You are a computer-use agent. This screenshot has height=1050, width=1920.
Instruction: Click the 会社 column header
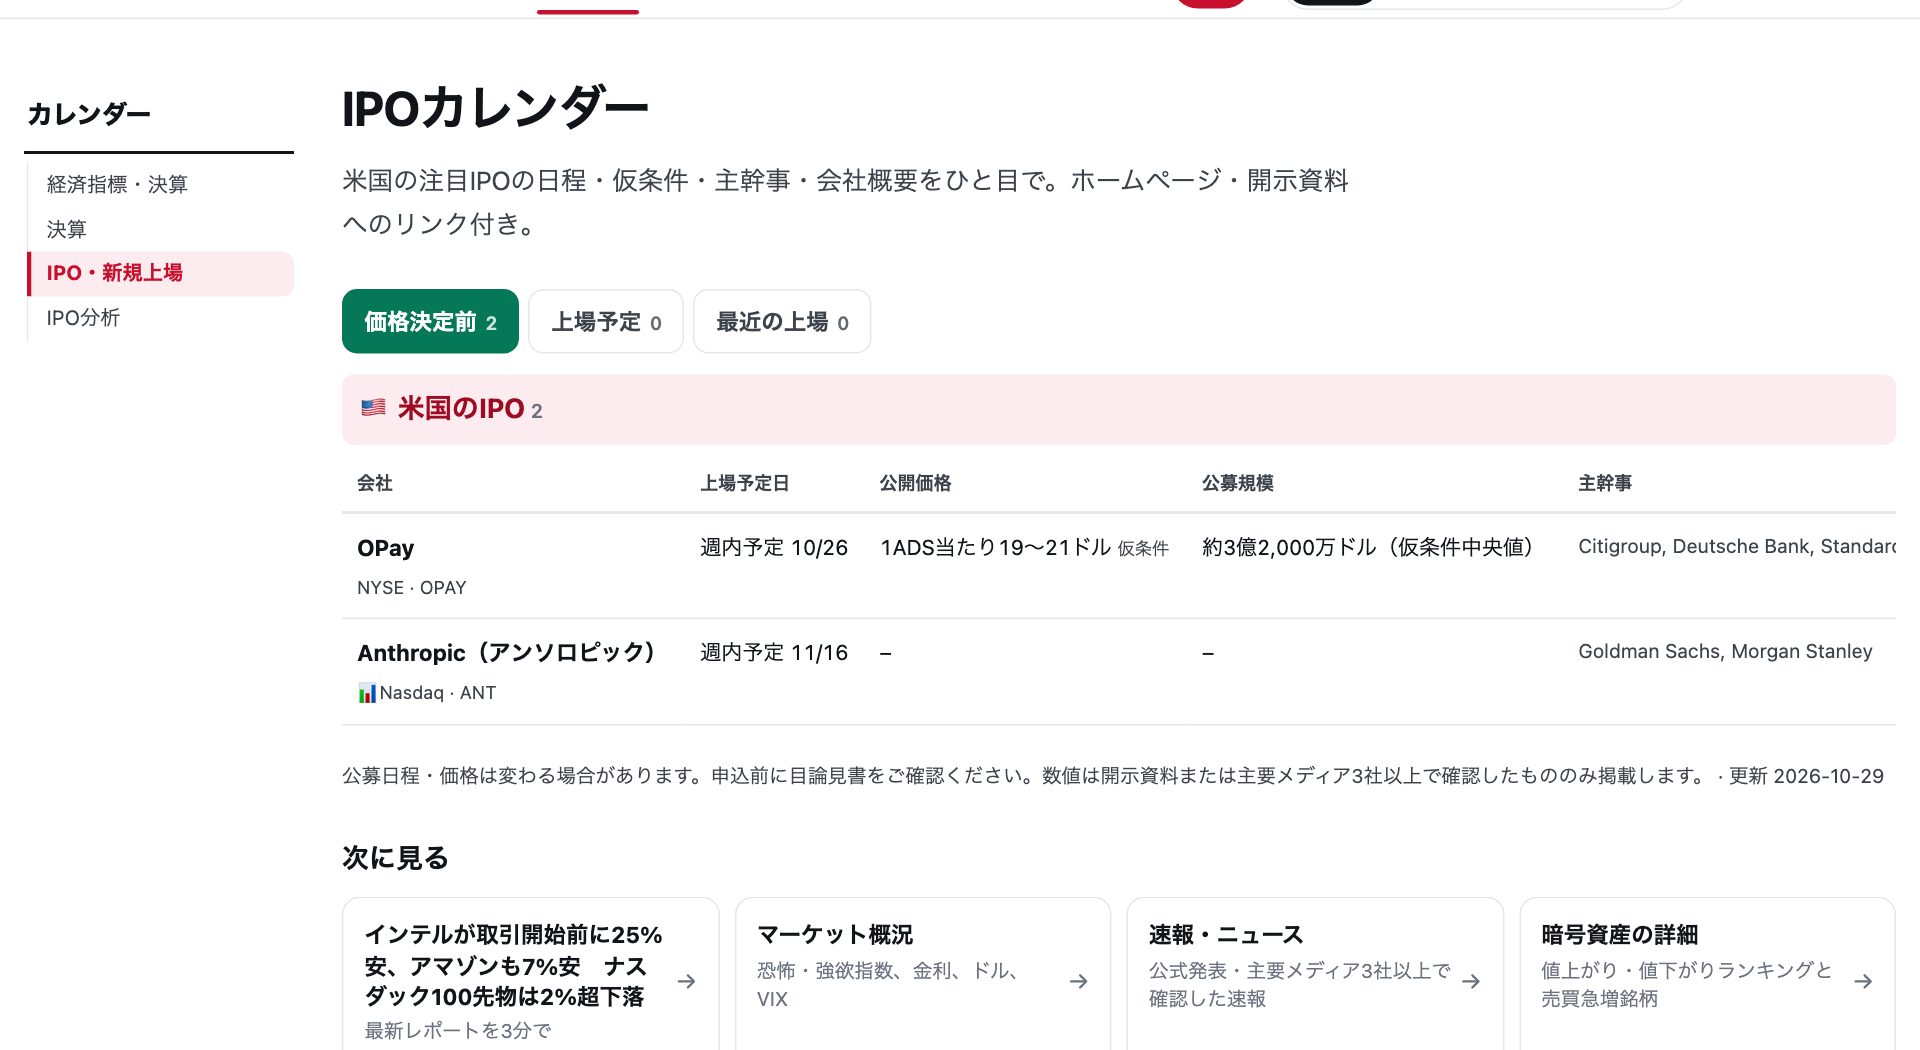[x=375, y=483]
